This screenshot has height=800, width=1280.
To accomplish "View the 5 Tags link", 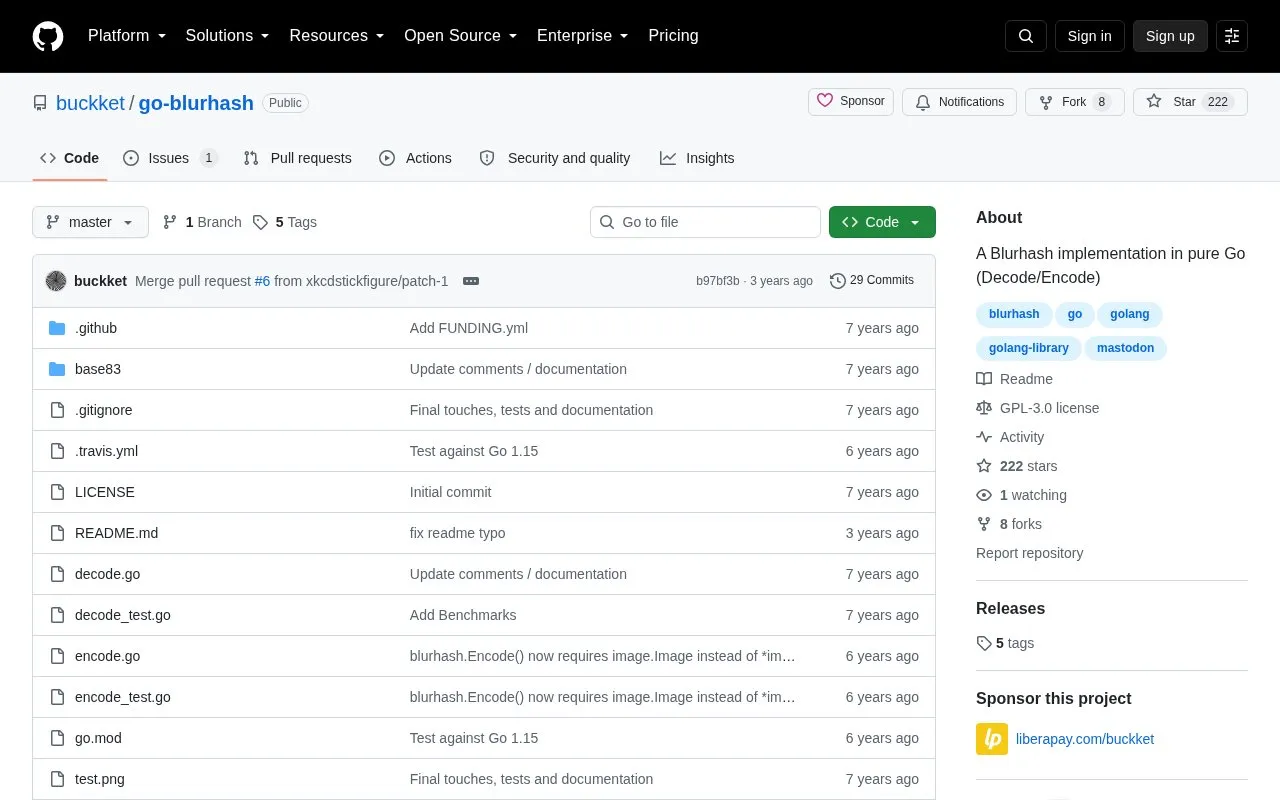I will pos(285,222).
